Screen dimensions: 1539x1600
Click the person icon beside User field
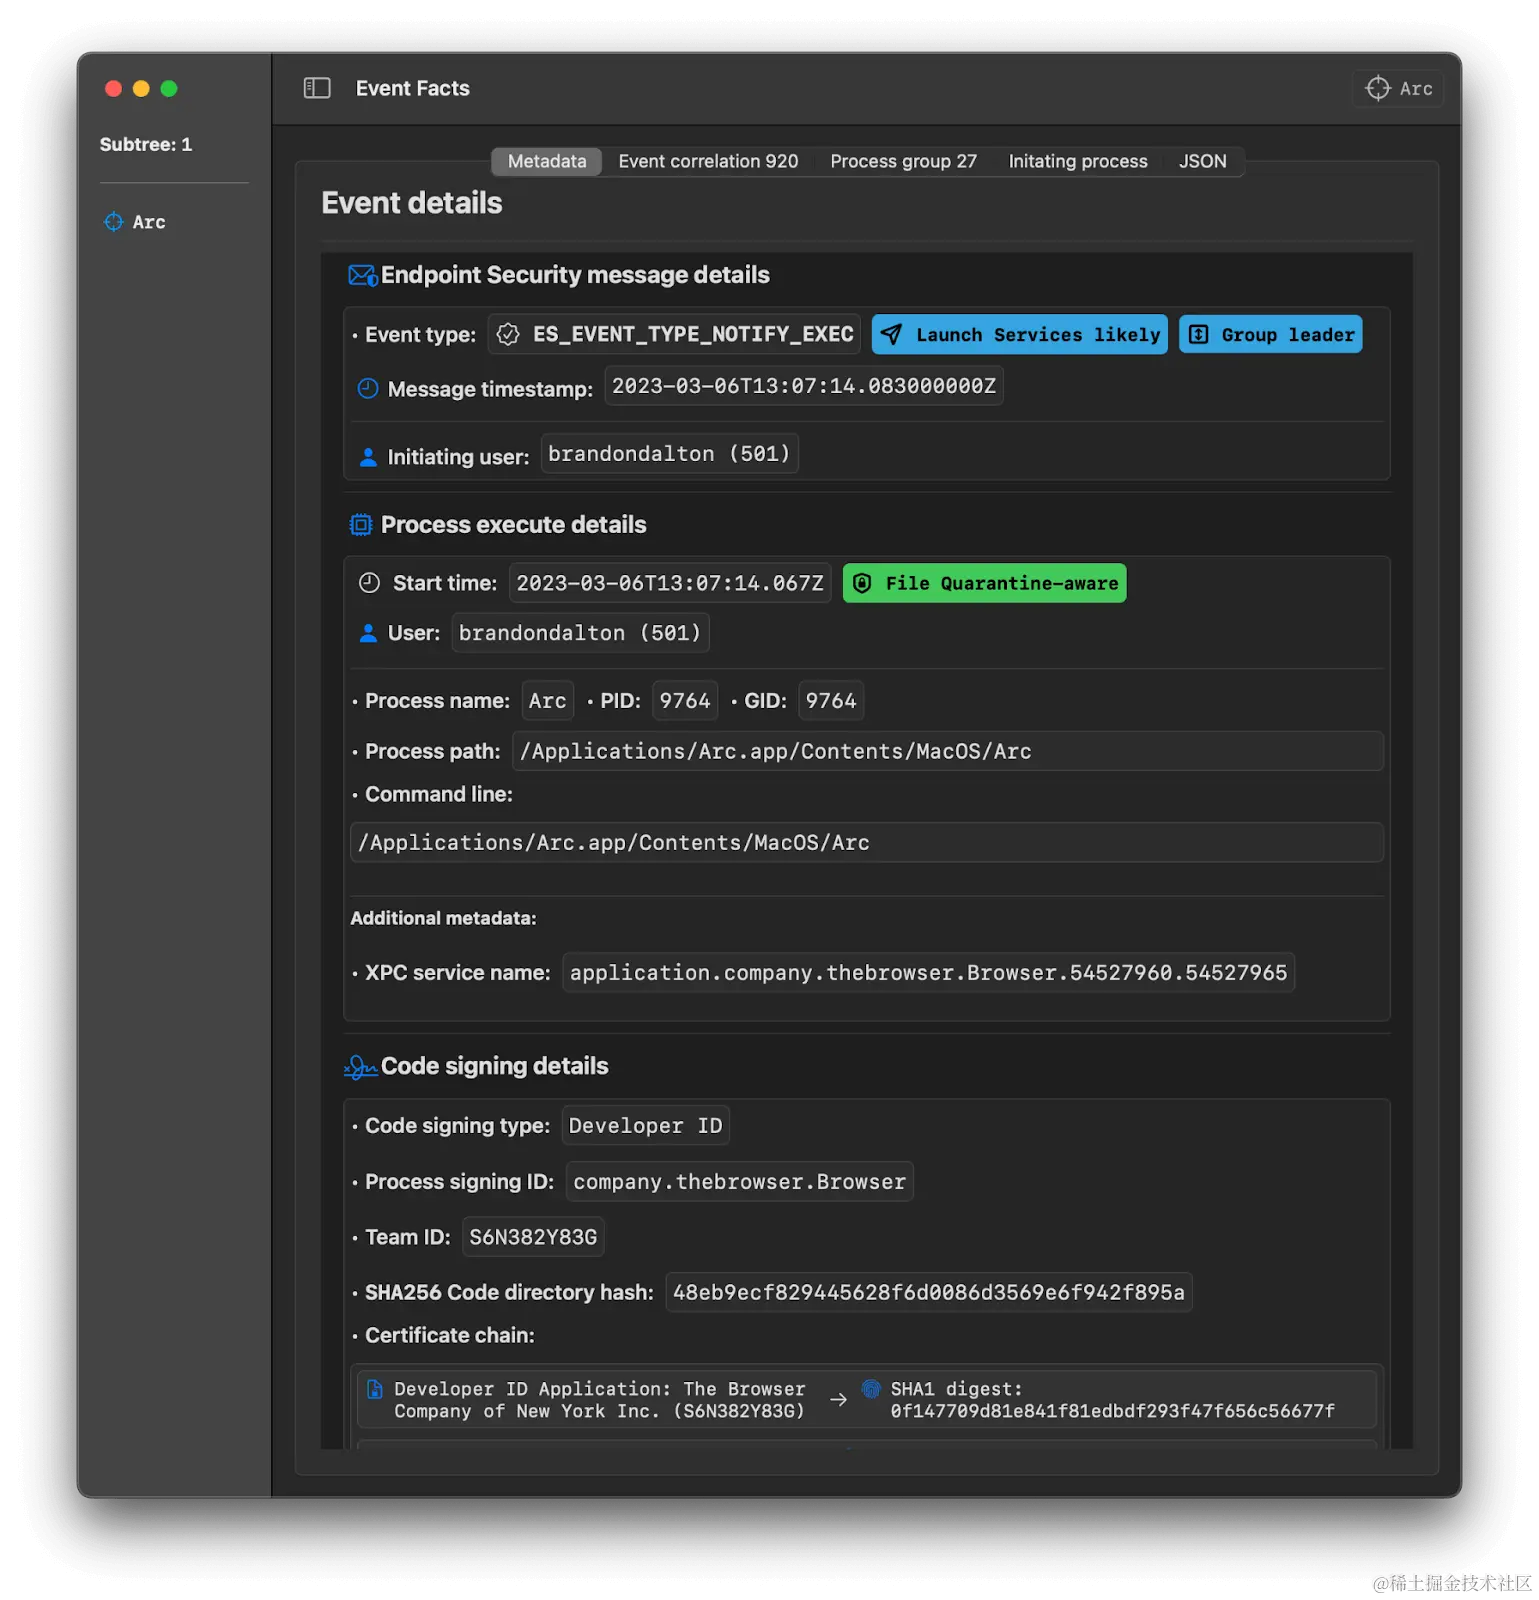point(368,632)
